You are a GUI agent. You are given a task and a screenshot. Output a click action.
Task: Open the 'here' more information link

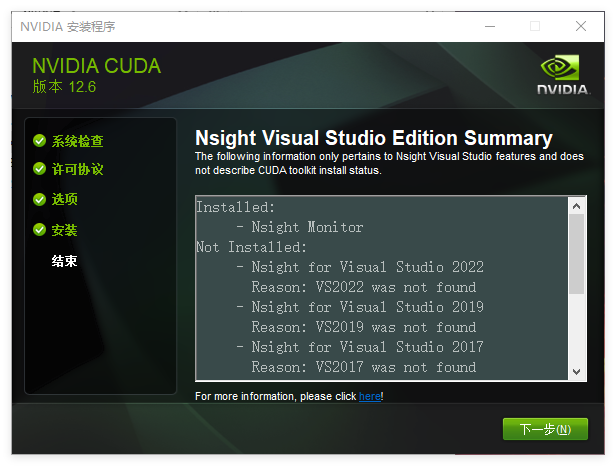tap(370, 396)
